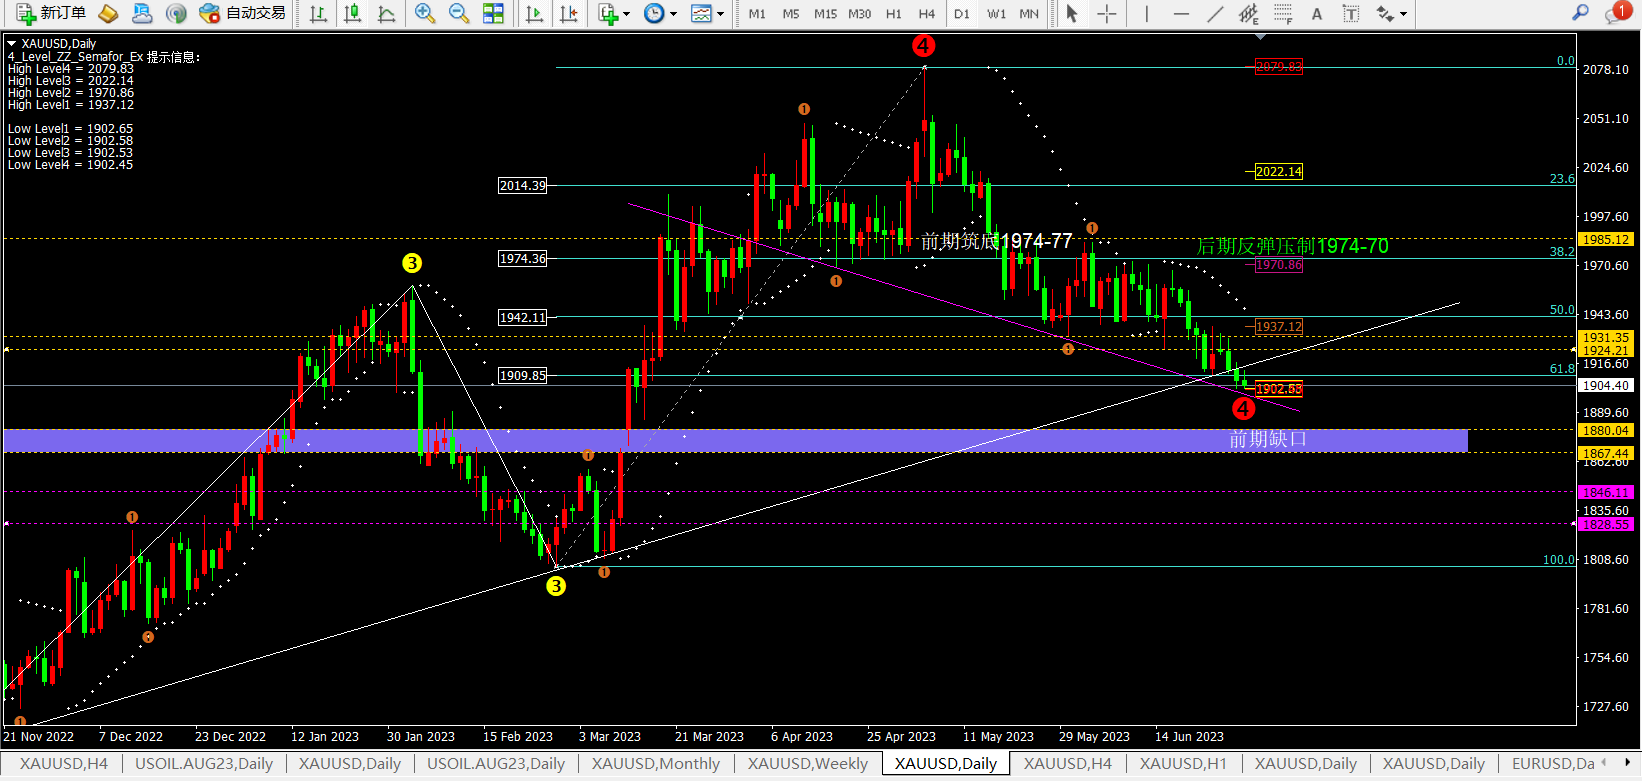The image size is (1642, 781).
Task: Select the crosshair tool
Action: pyautogui.click(x=1106, y=13)
